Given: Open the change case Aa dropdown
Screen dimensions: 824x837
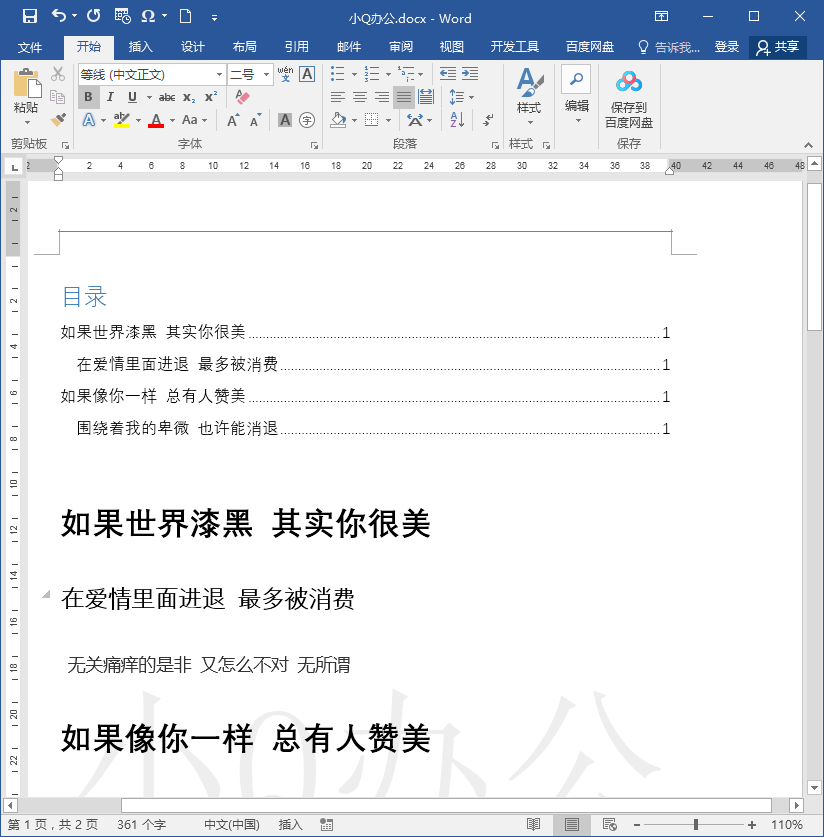Looking at the screenshot, I should (194, 120).
